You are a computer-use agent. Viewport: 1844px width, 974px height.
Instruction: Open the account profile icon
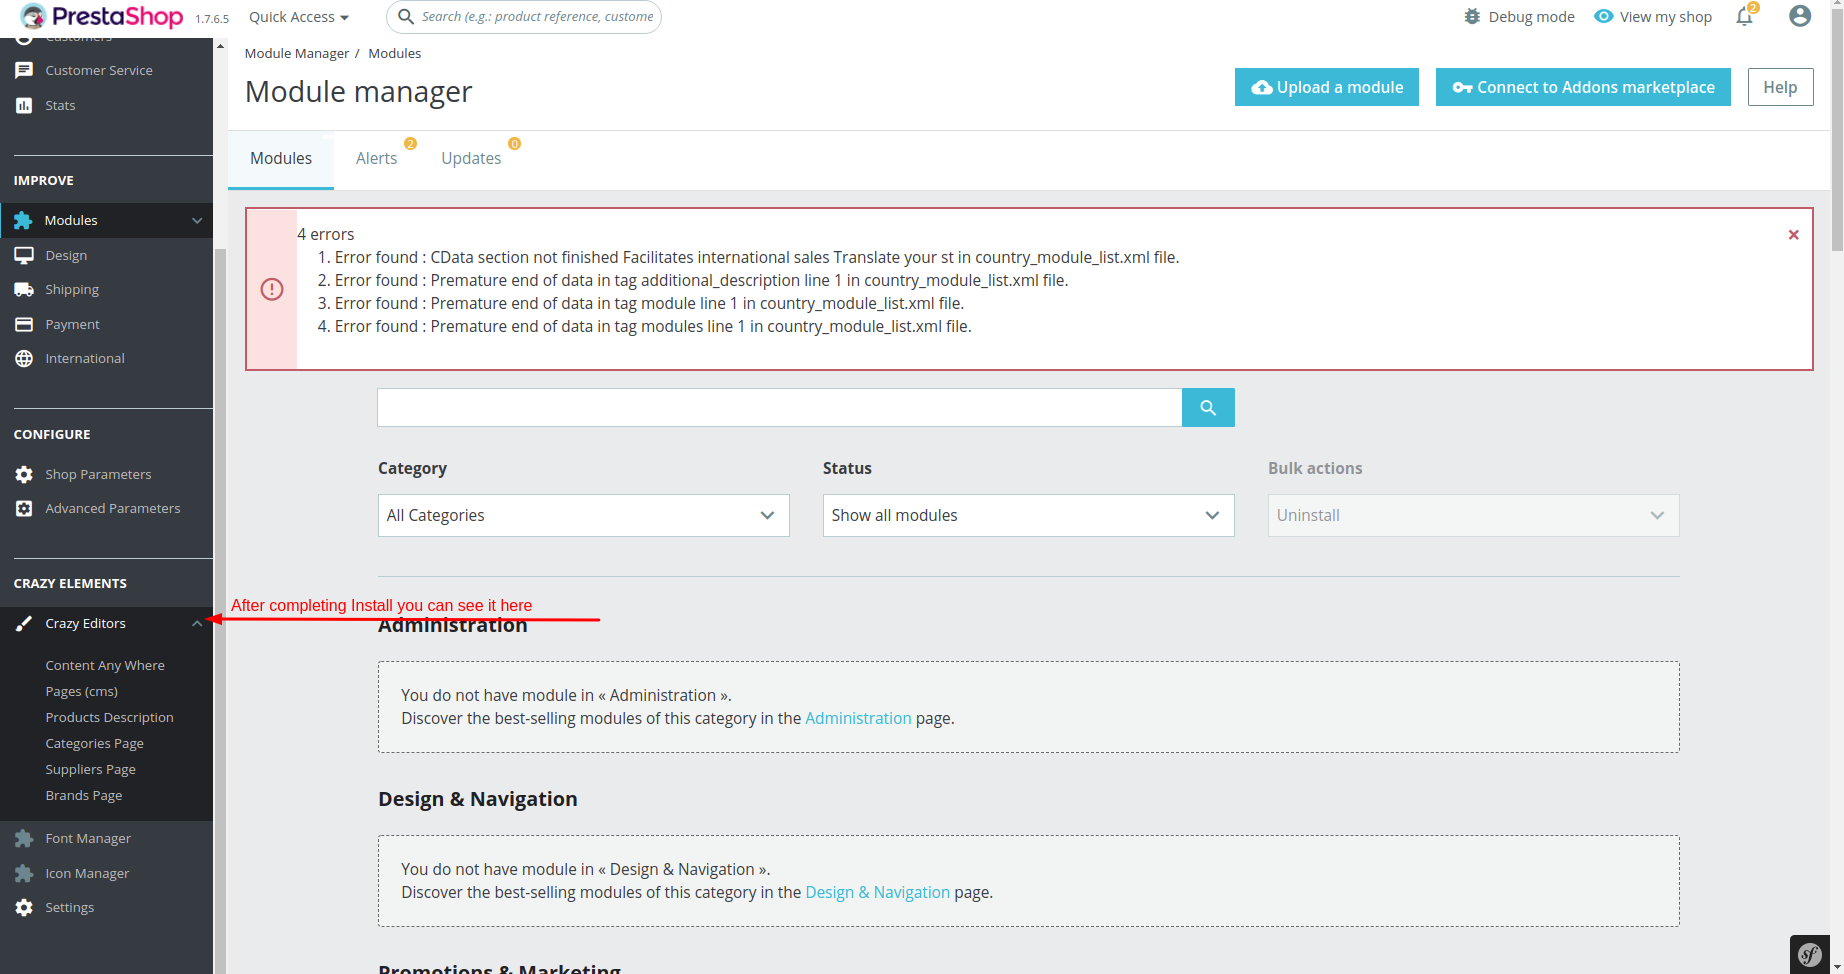click(x=1798, y=16)
